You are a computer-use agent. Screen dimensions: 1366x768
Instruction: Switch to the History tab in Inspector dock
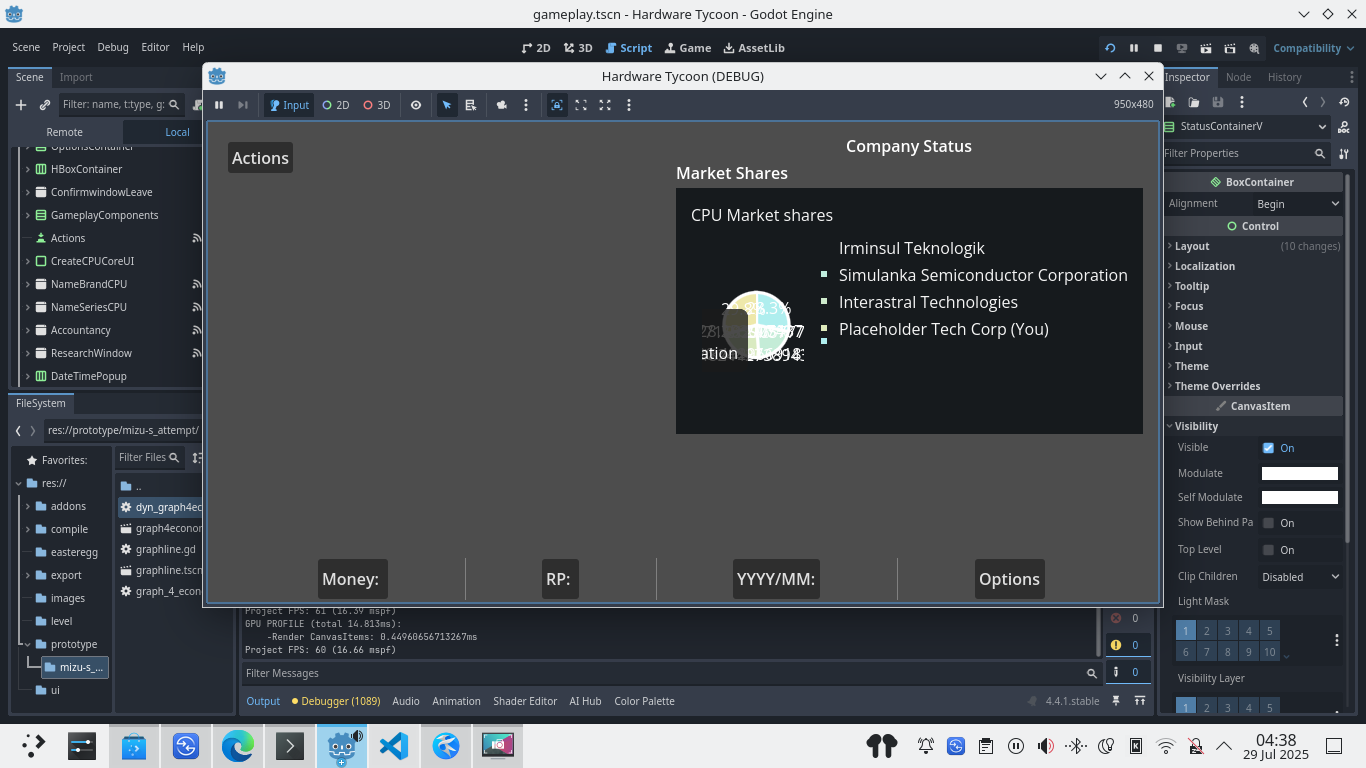1284,77
